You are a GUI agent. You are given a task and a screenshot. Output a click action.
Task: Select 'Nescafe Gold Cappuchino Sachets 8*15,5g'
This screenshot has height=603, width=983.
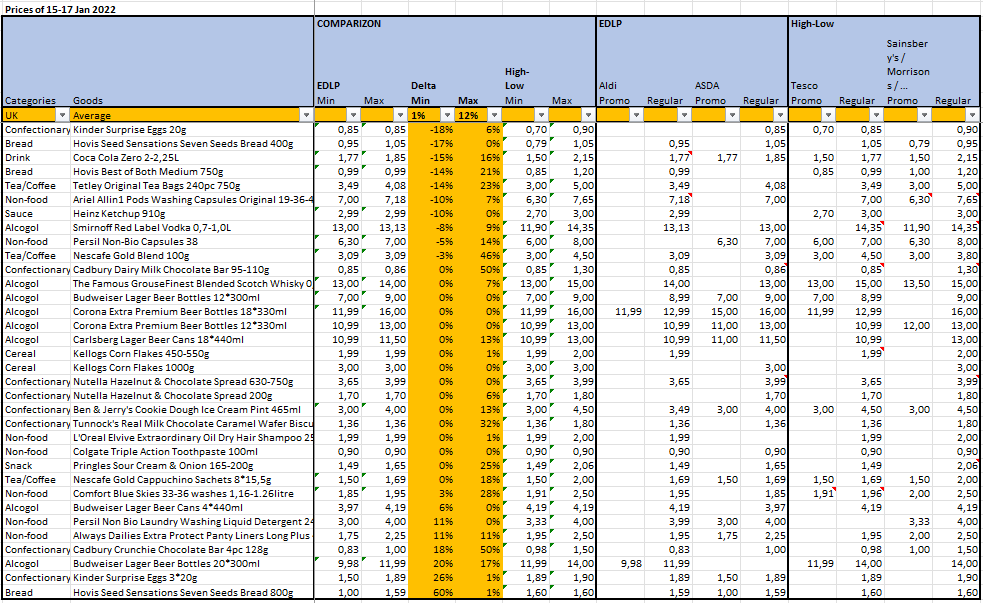click(172, 480)
